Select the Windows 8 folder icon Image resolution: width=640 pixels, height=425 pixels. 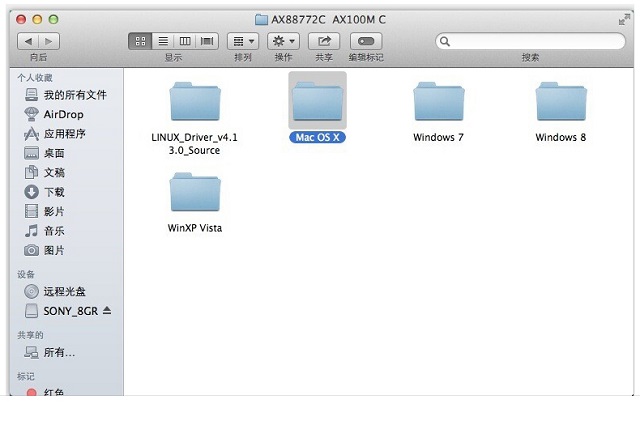pos(561,101)
